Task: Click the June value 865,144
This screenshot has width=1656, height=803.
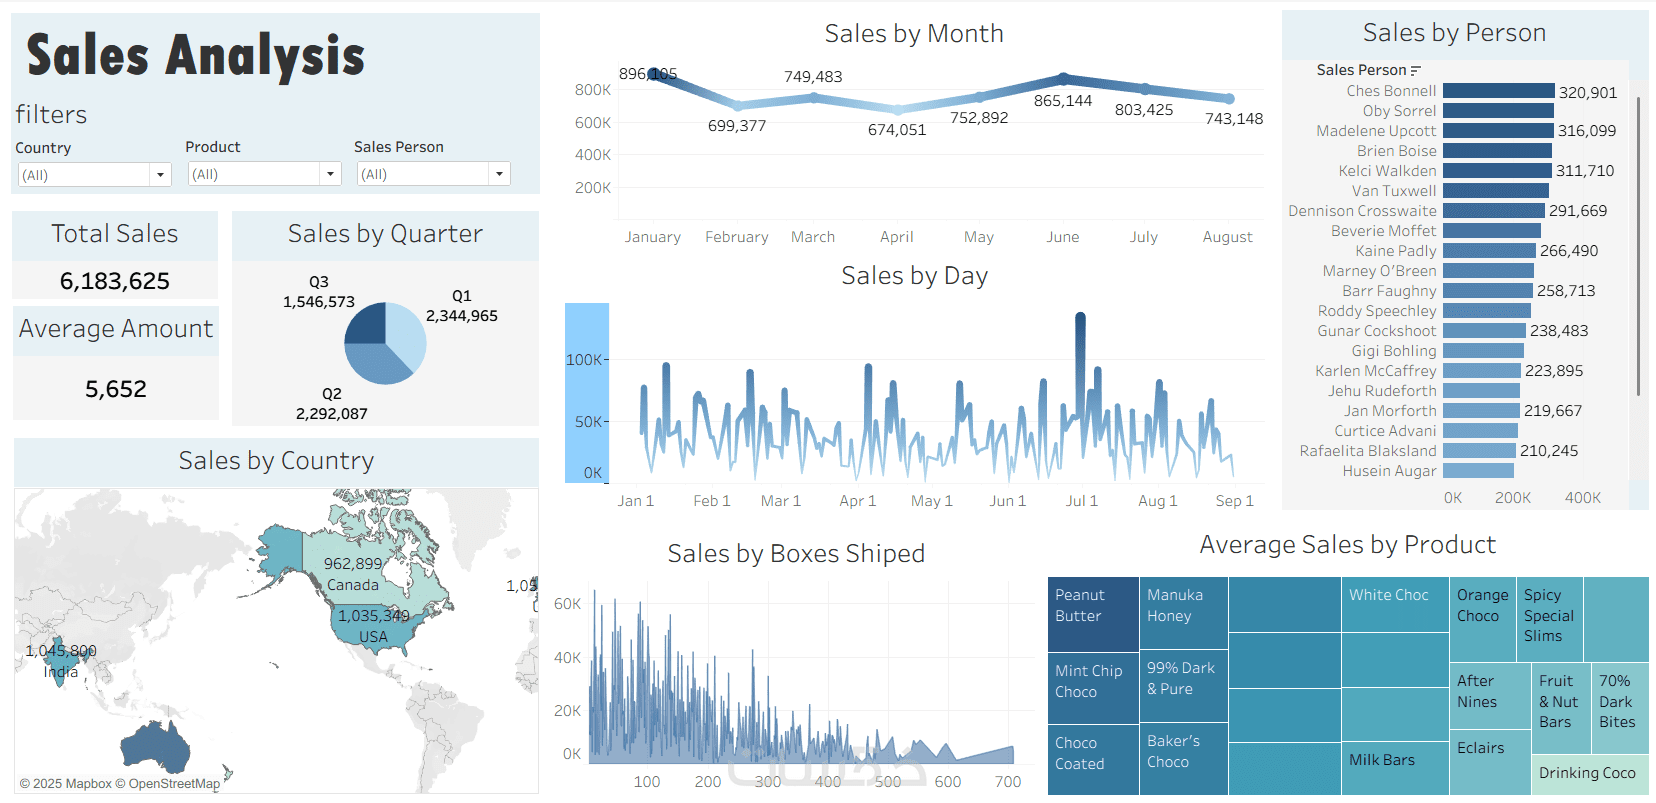Action: pos(1063,101)
